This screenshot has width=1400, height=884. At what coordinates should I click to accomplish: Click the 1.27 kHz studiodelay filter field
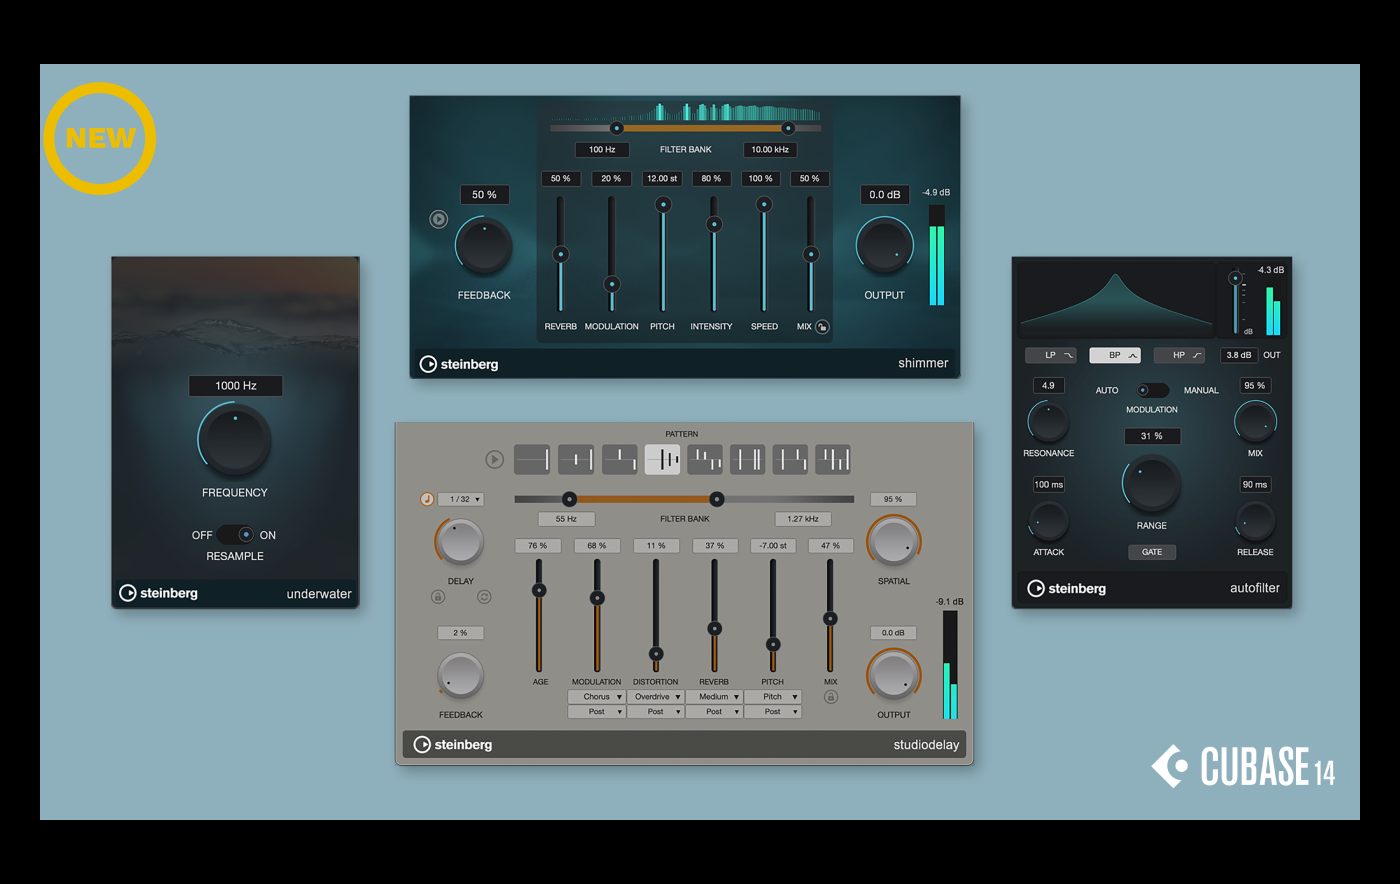point(803,519)
